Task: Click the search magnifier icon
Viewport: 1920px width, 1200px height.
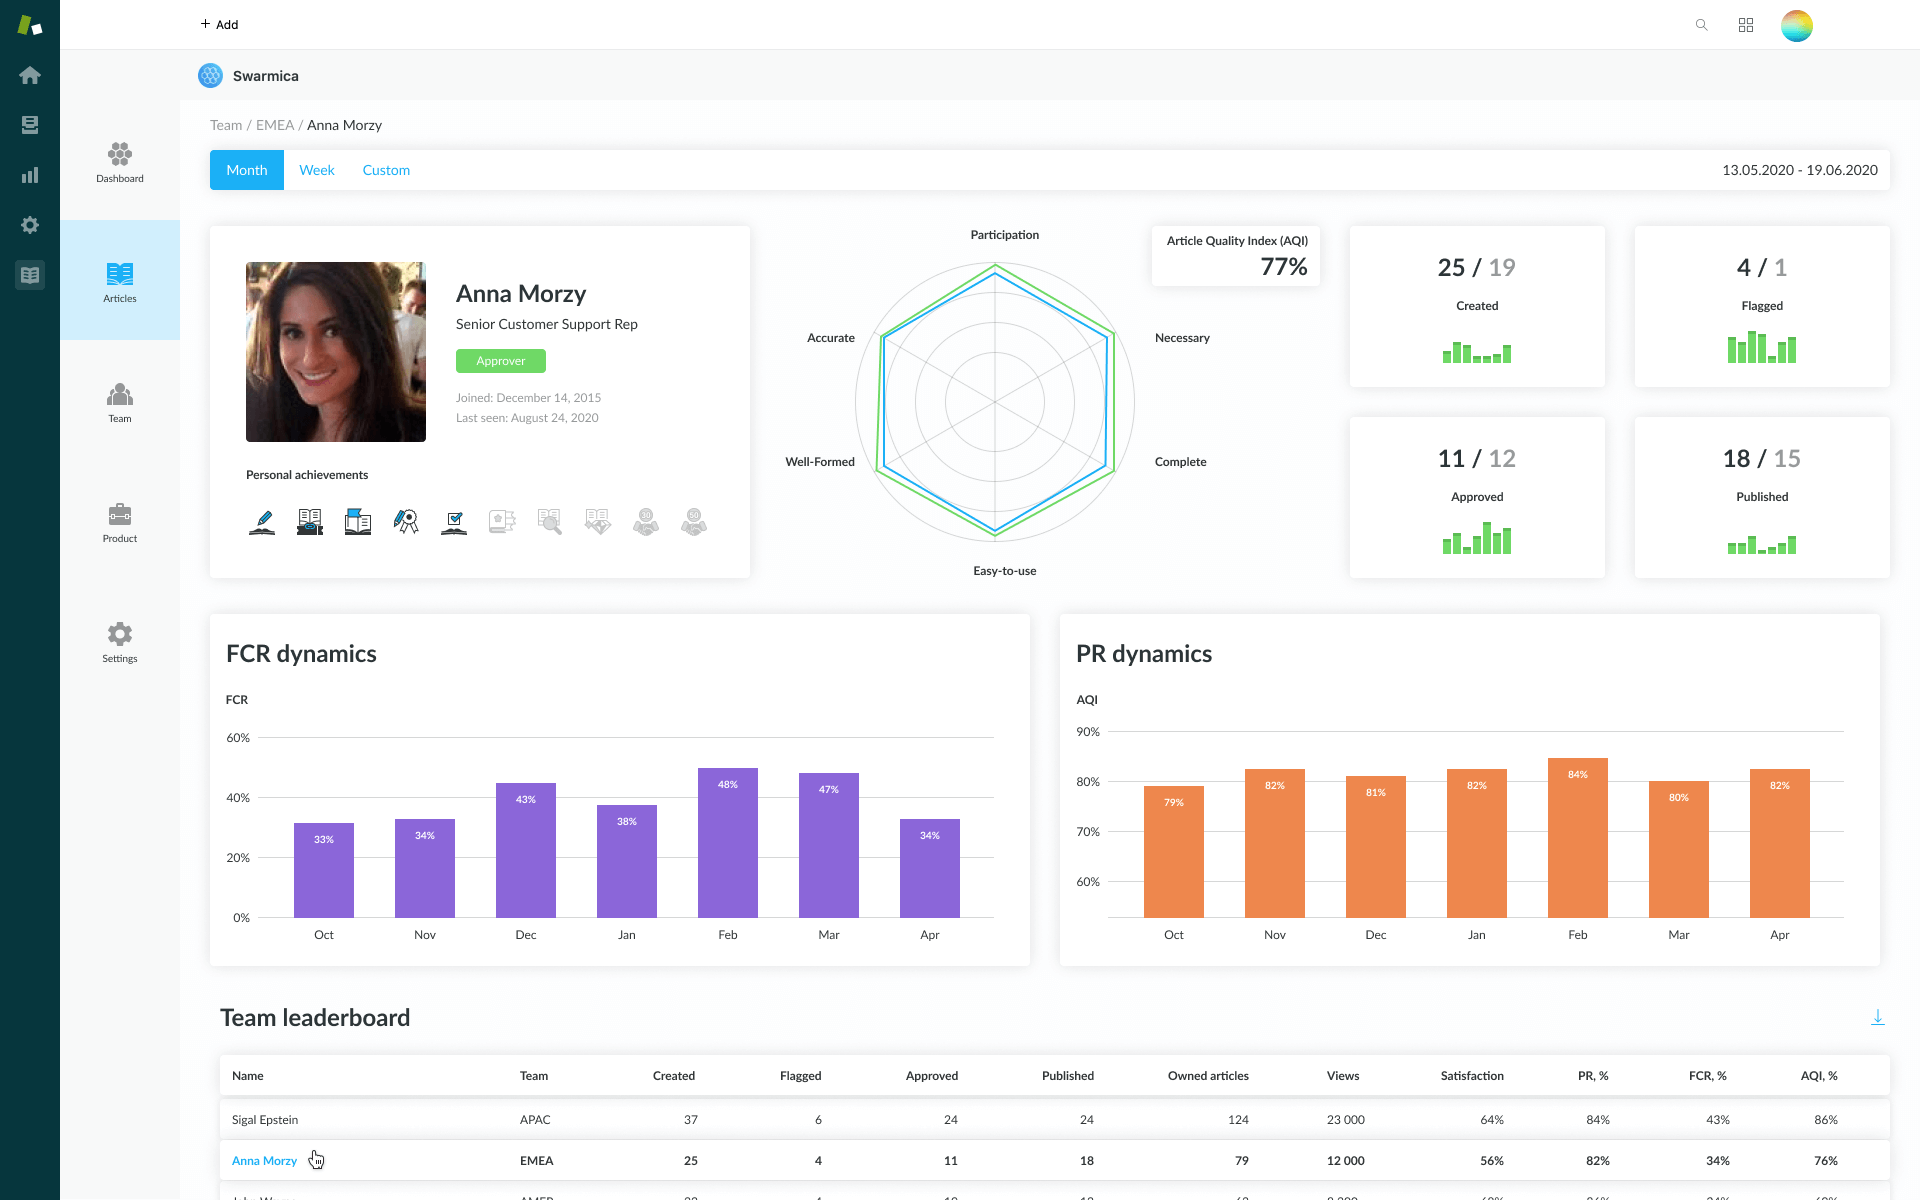Action: [x=1701, y=25]
